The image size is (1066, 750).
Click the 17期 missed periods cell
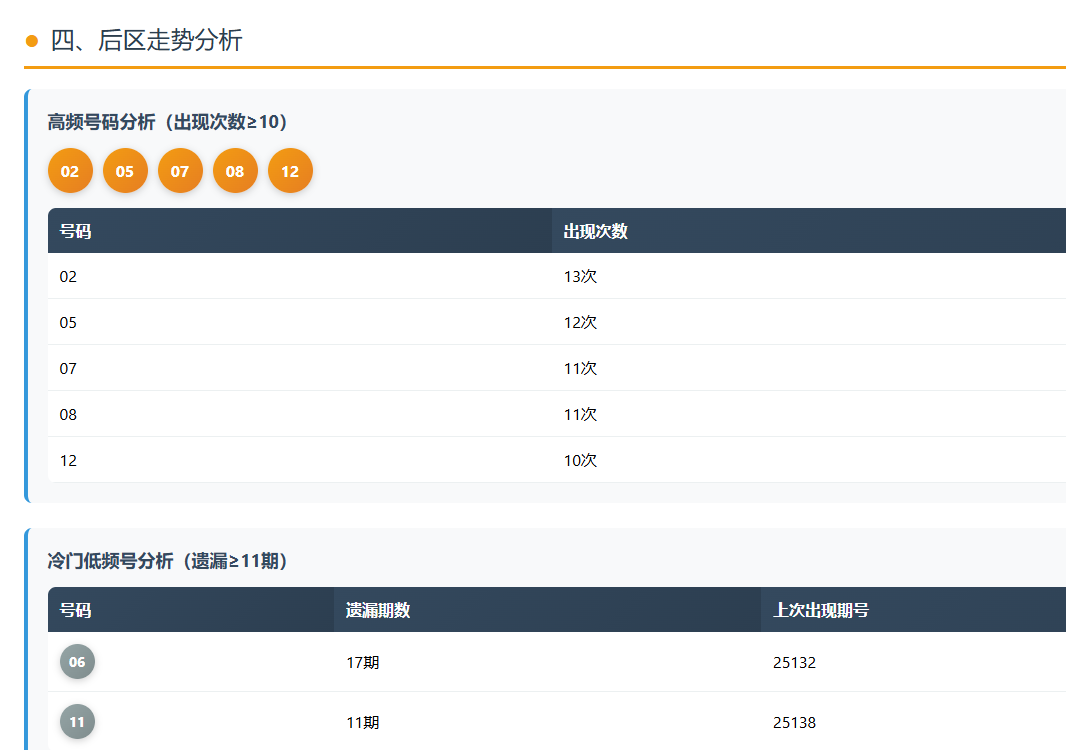click(x=362, y=663)
